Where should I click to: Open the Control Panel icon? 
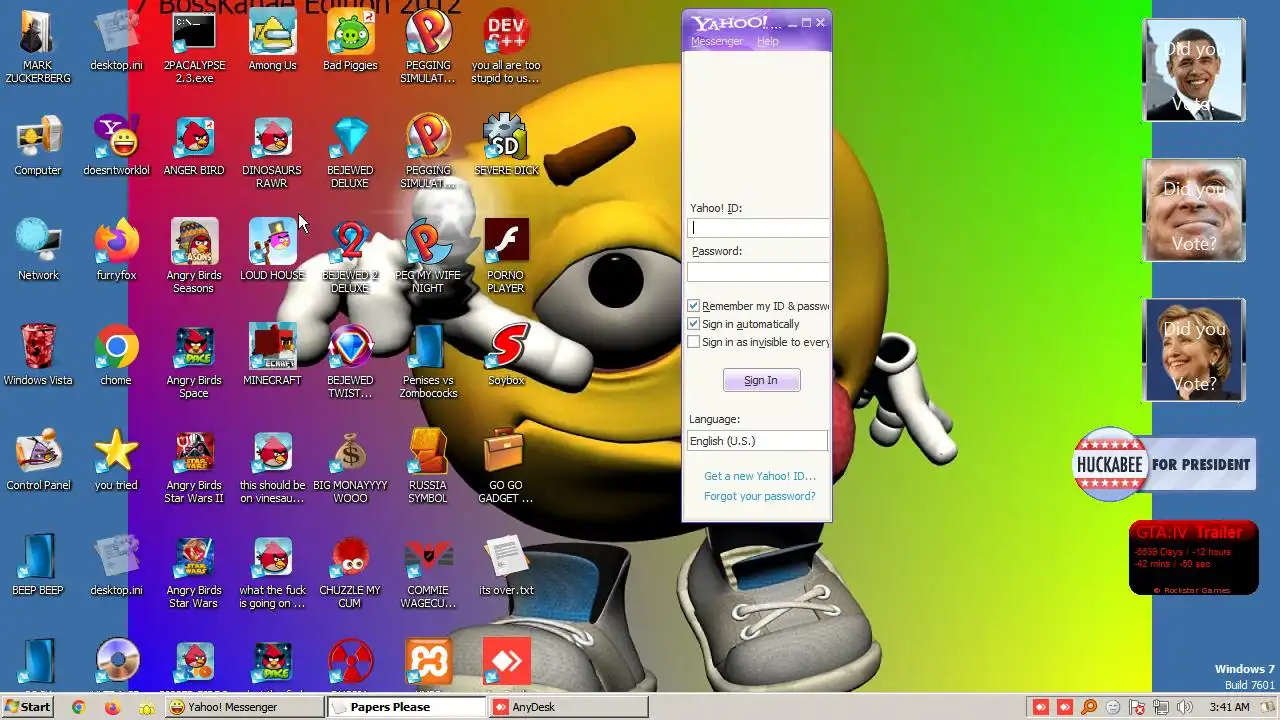(x=38, y=461)
